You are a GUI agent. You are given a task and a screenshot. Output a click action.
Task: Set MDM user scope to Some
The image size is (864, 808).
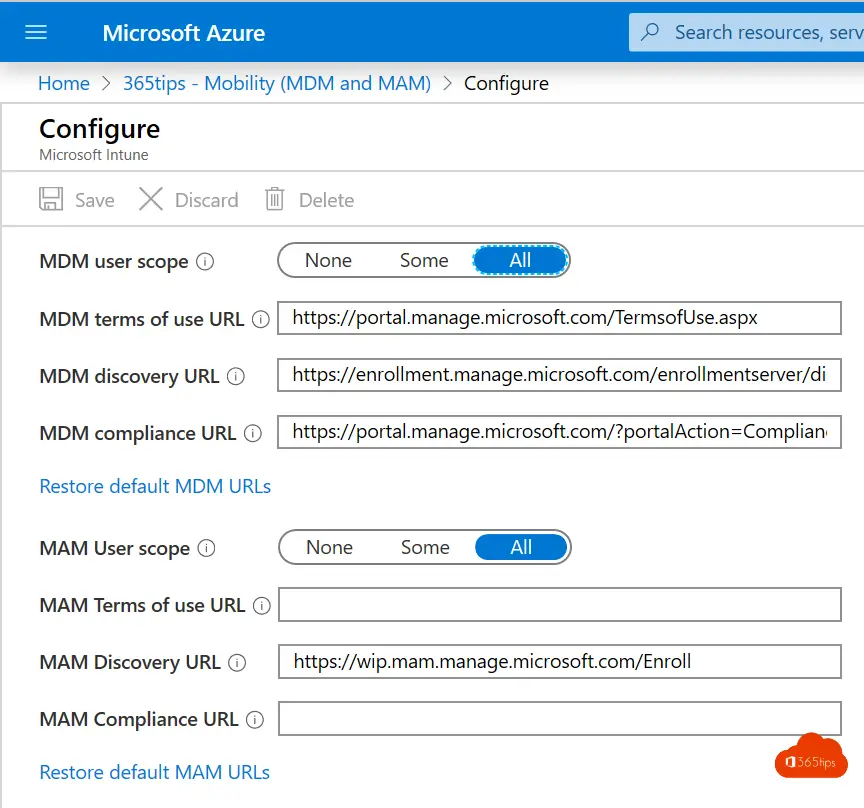[x=424, y=260]
